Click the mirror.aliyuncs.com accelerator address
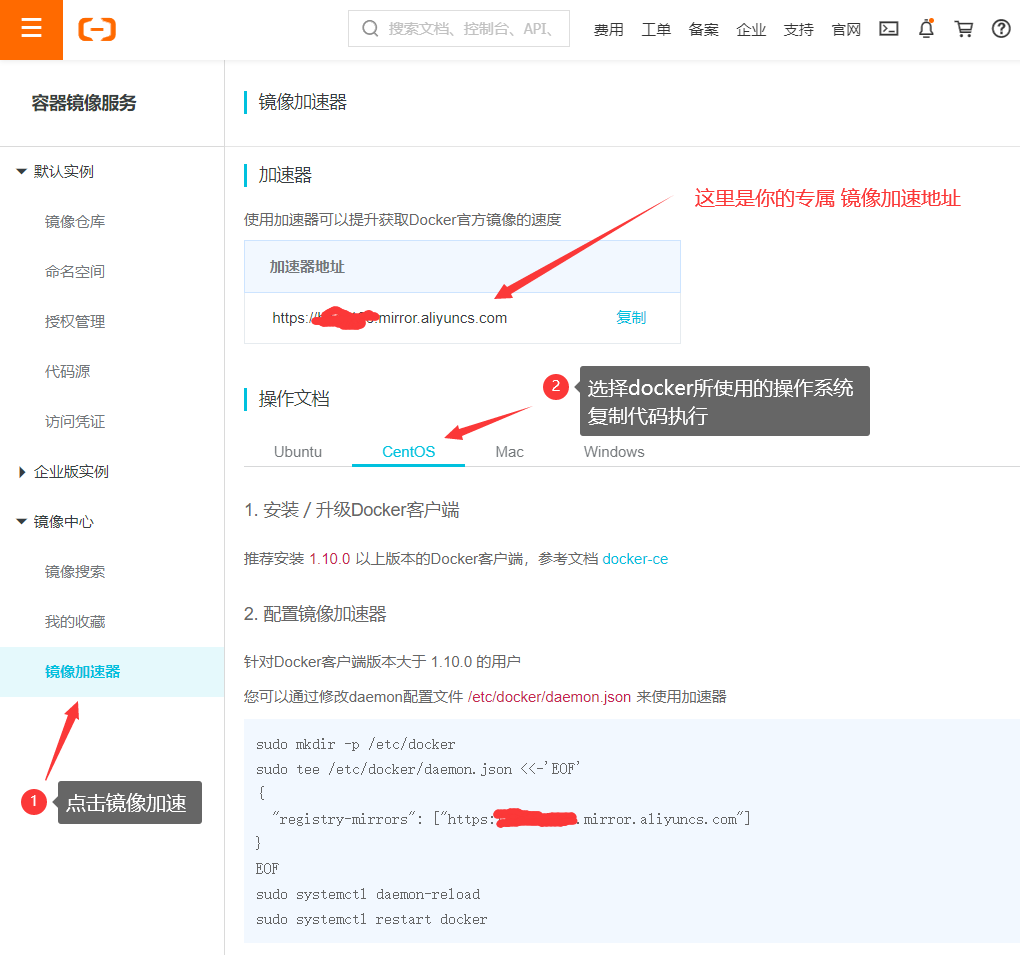The image size is (1020, 955). [x=390, y=318]
